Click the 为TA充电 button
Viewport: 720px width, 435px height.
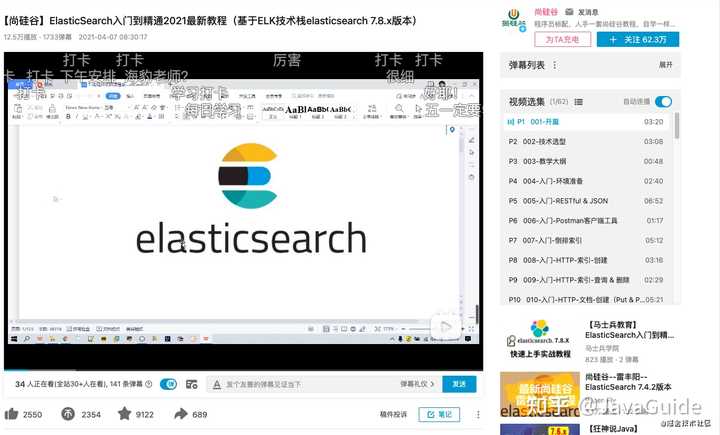[562, 40]
